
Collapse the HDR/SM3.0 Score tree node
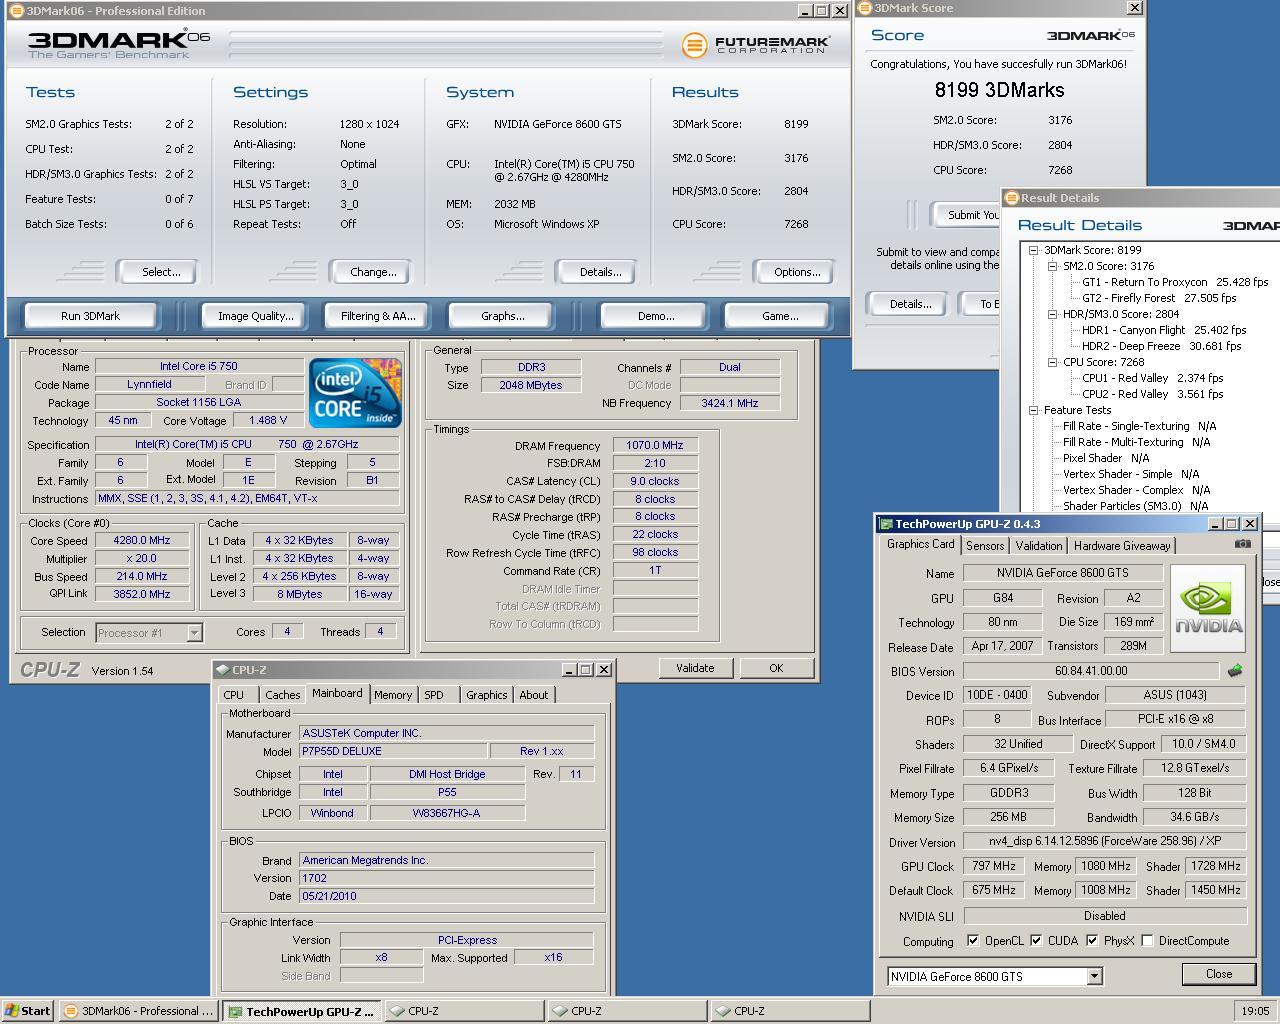pyautogui.click(x=1053, y=314)
